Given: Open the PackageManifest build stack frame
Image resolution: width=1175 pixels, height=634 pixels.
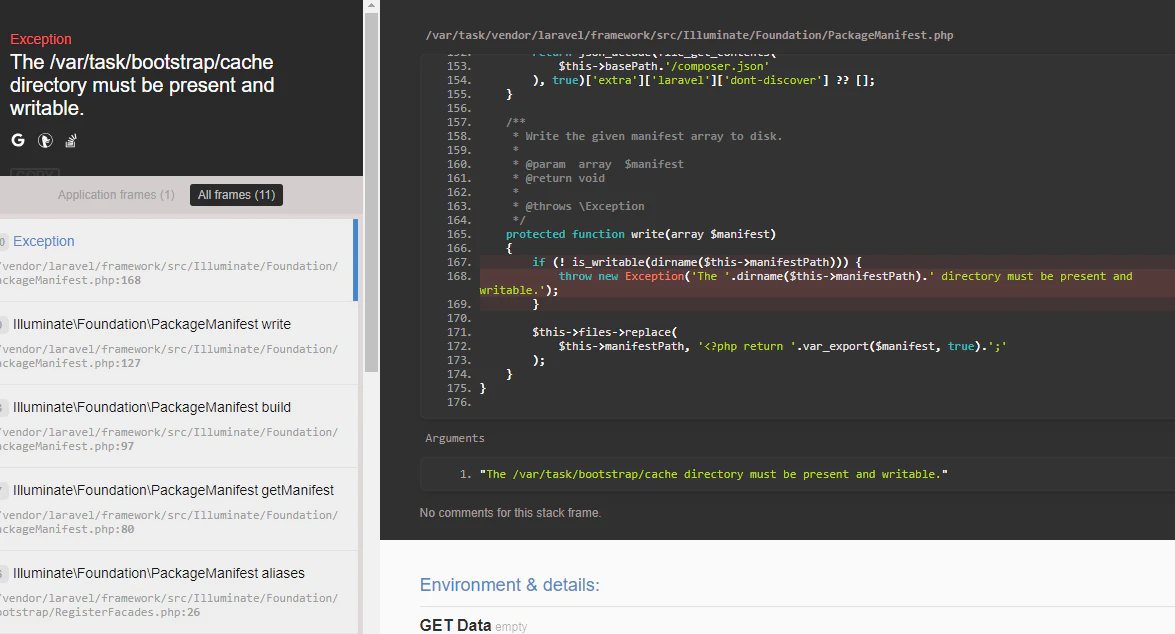Looking at the screenshot, I should click(178, 426).
